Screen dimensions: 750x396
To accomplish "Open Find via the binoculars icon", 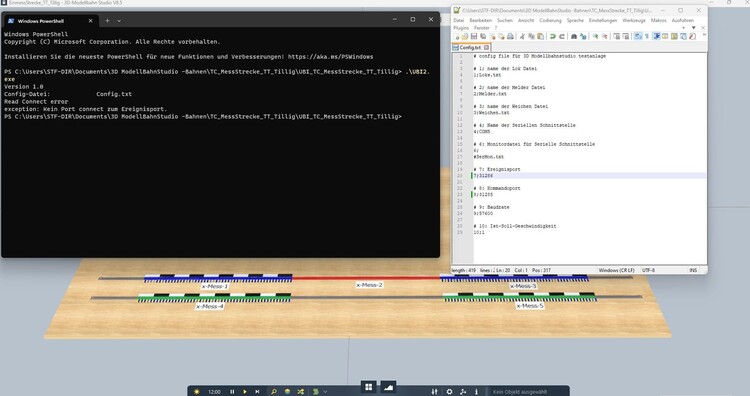I will pyautogui.click(x=574, y=36).
